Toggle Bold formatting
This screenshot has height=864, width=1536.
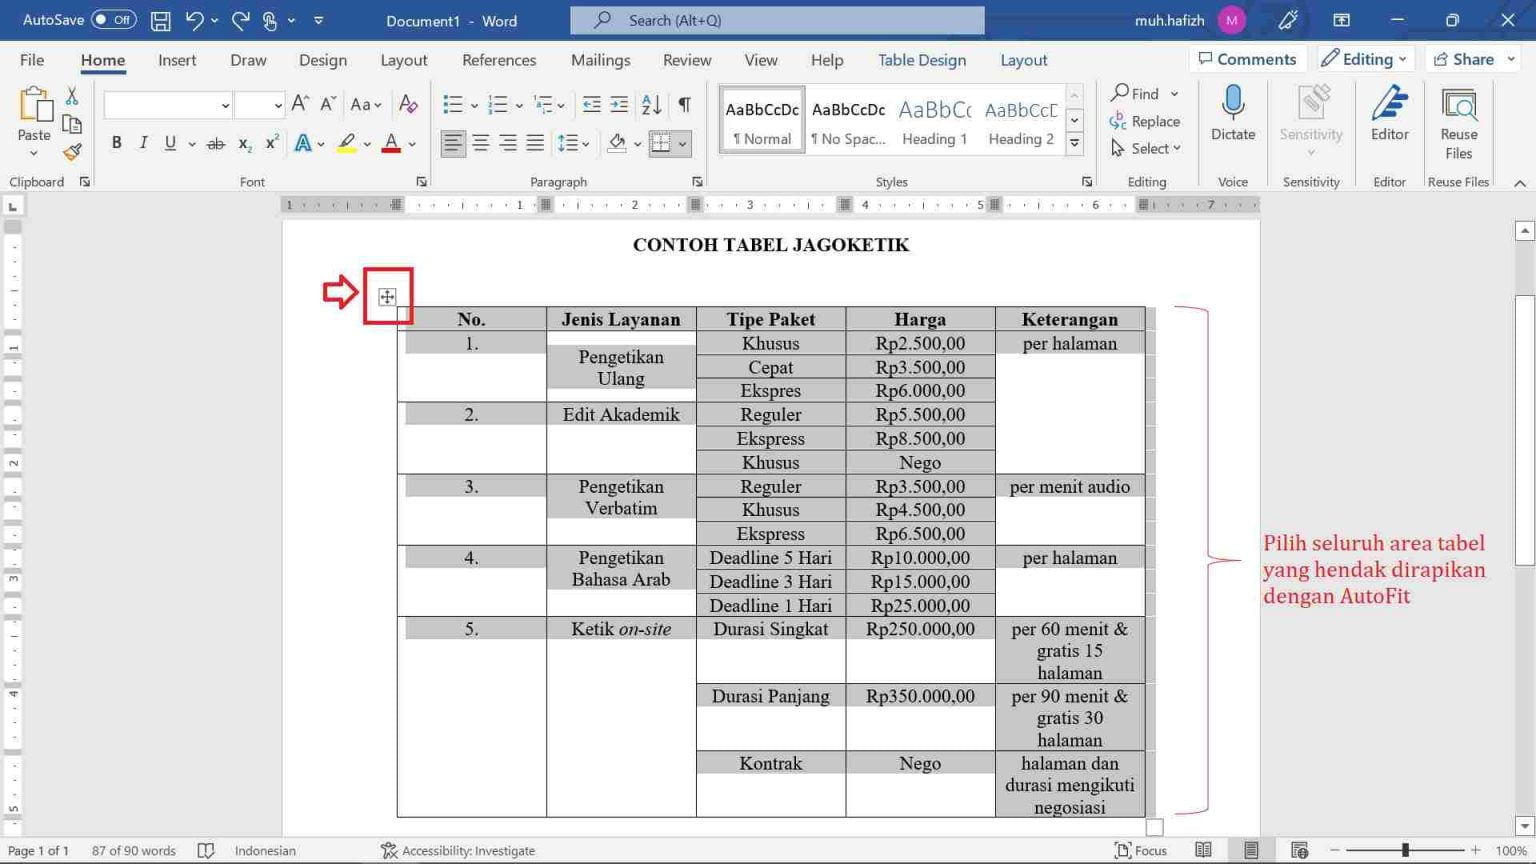click(116, 143)
